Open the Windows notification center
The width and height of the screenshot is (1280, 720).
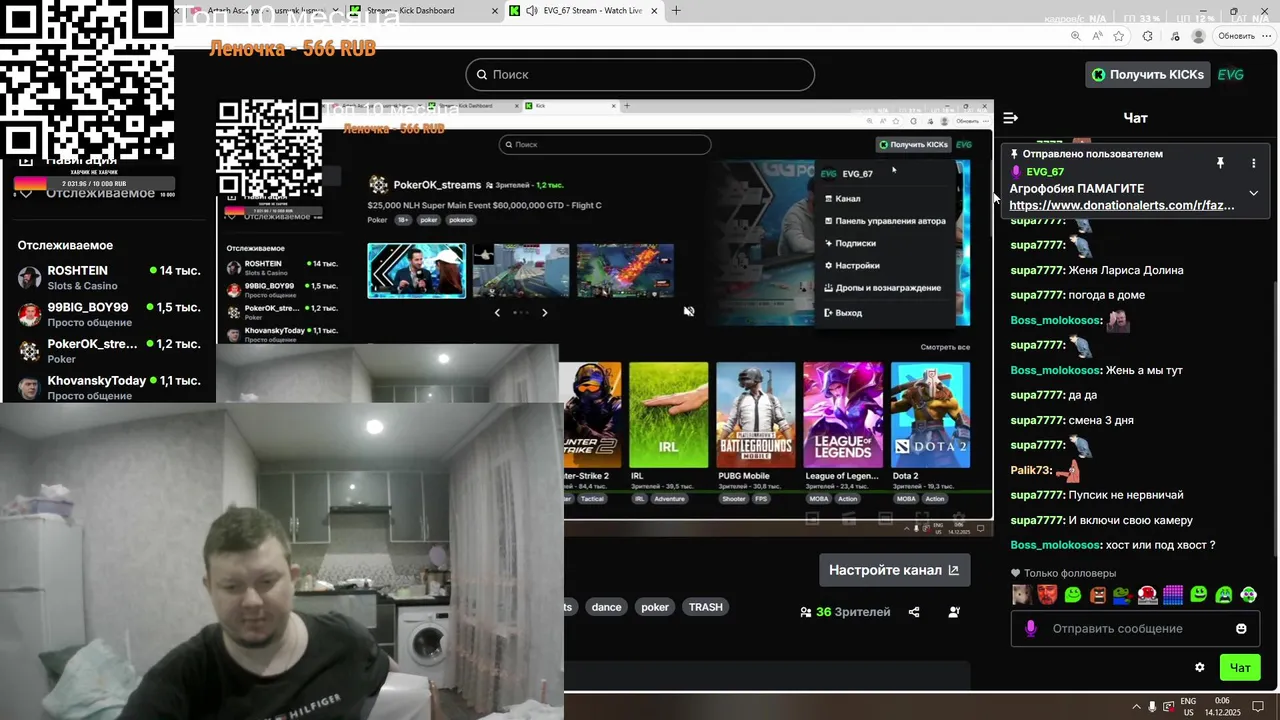coord(1259,707)
